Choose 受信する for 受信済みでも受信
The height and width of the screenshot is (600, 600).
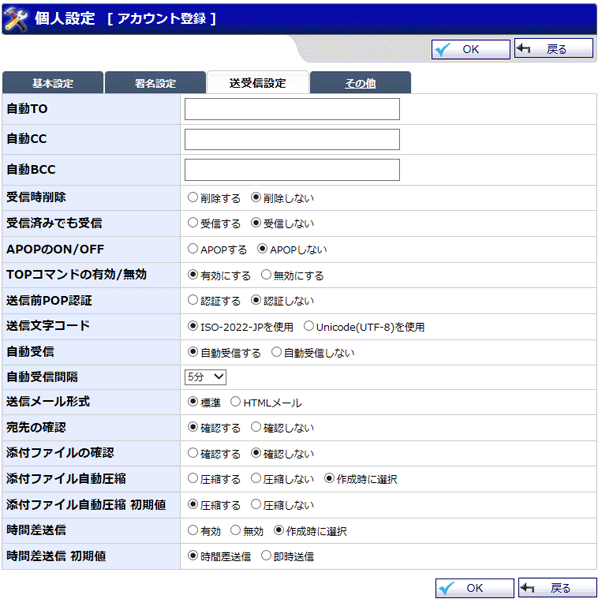point(192,223)
